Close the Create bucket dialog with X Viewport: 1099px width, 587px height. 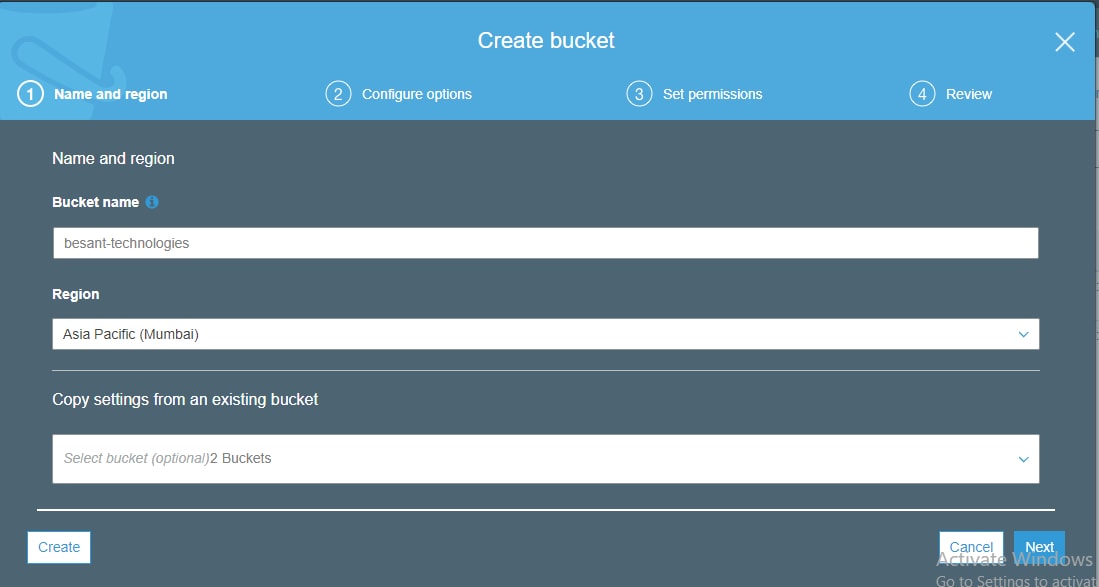tap(1065, 42)
